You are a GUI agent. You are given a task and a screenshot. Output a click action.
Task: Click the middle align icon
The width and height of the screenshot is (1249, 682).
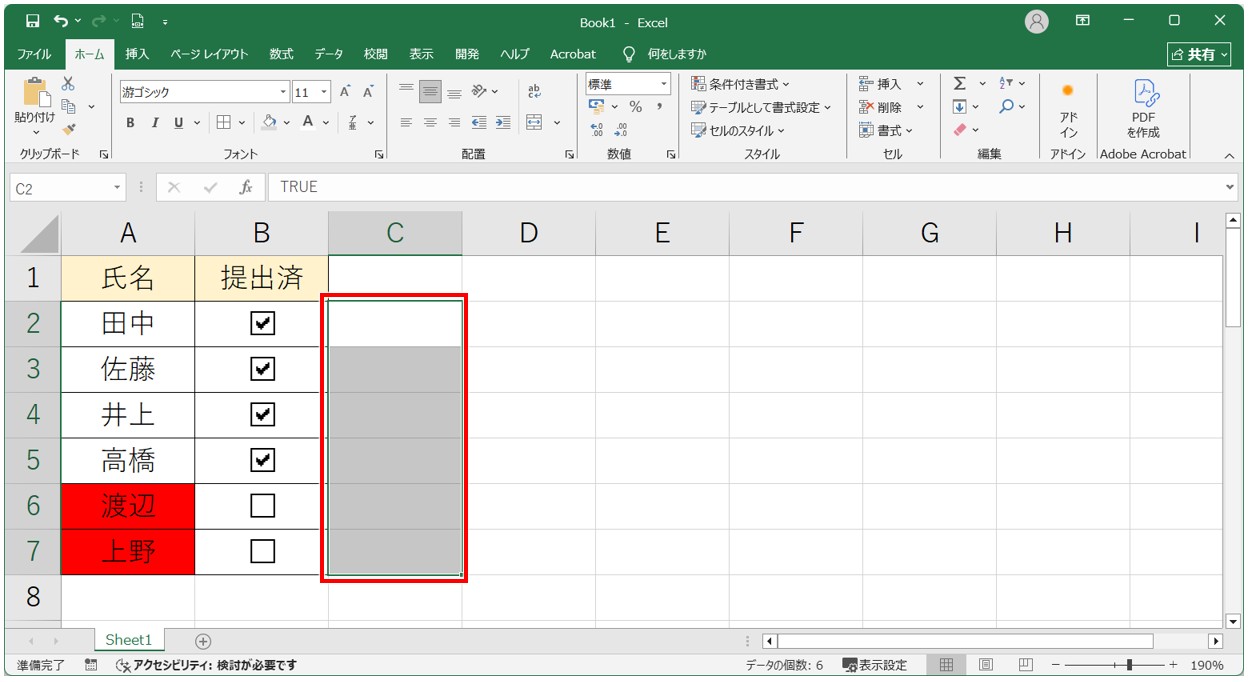click(x=430, y=91)
